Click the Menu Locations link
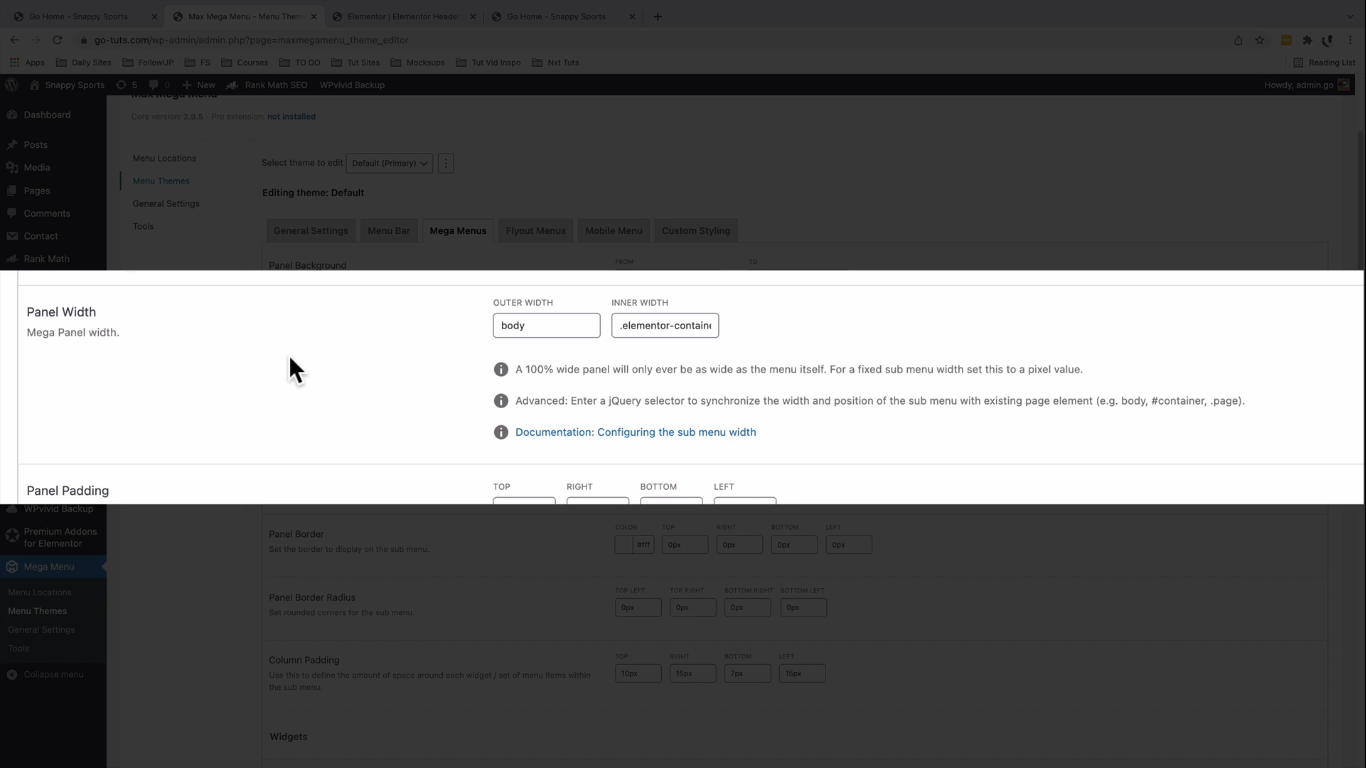 click(x=164, y=158)
